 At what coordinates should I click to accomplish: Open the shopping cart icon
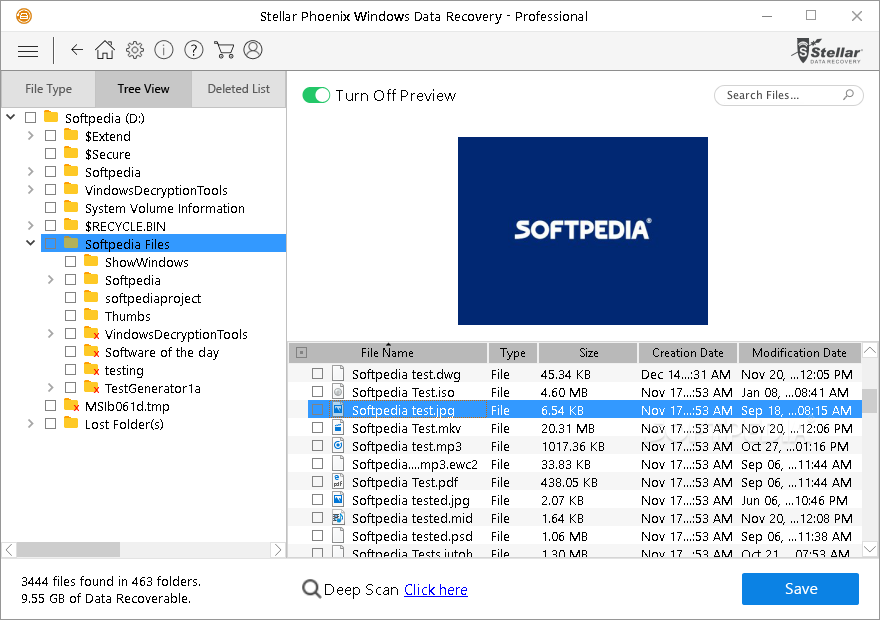pyautogui.click(x=224, y=50)
